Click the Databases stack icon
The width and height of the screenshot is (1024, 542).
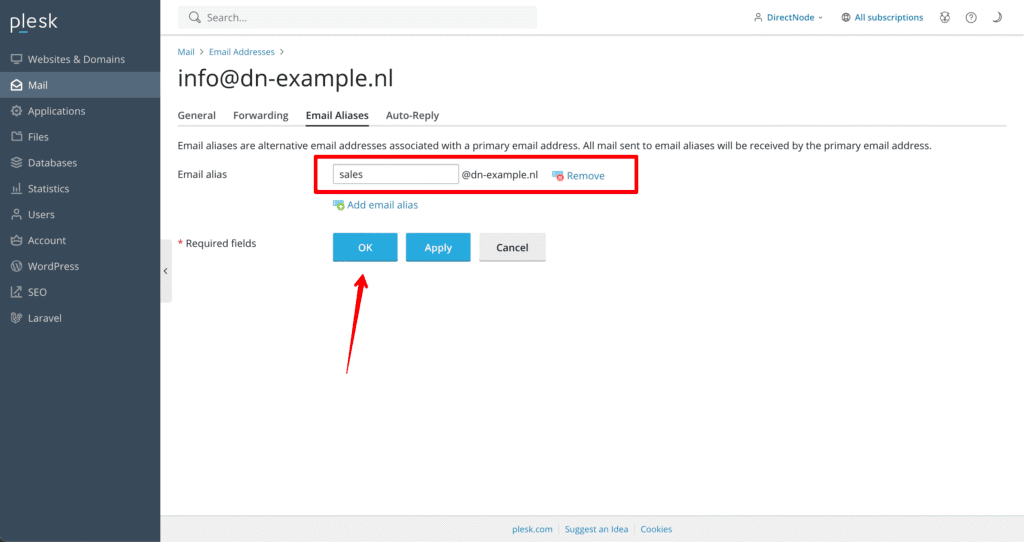click(17, 163)
